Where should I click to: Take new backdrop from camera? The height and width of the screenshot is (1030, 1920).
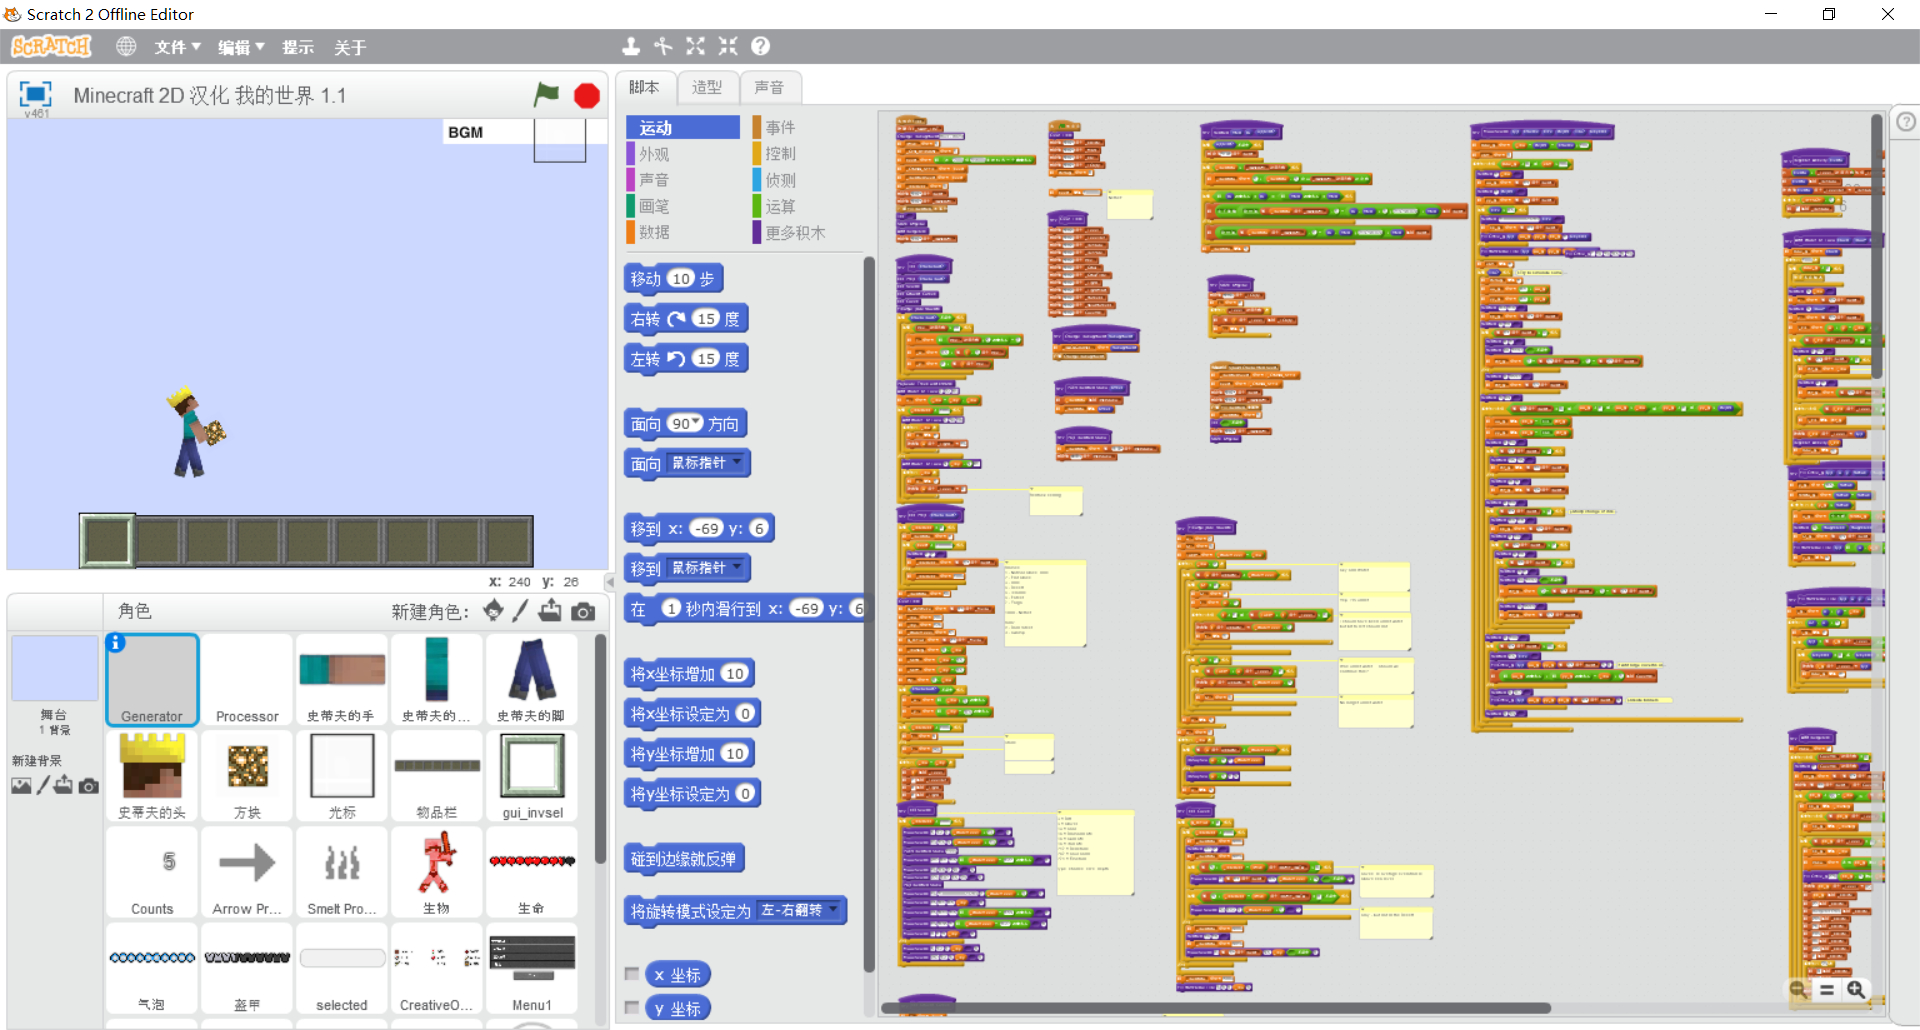point(89,786)
